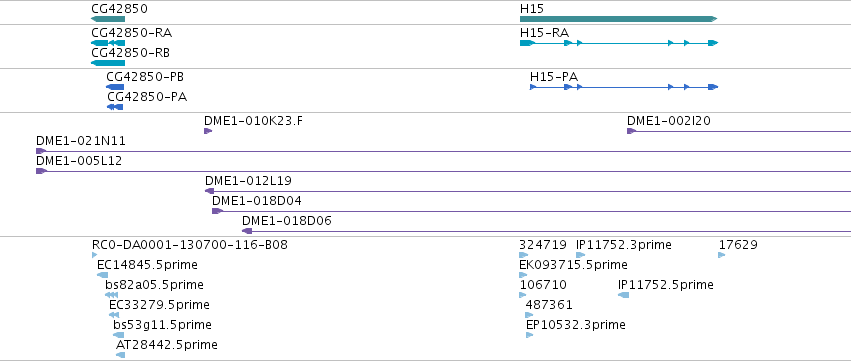851x361 pixels.
Task: Select the RC0-DA0001-130700-116-B08 feature label
Action: click(x=190, y=245)
